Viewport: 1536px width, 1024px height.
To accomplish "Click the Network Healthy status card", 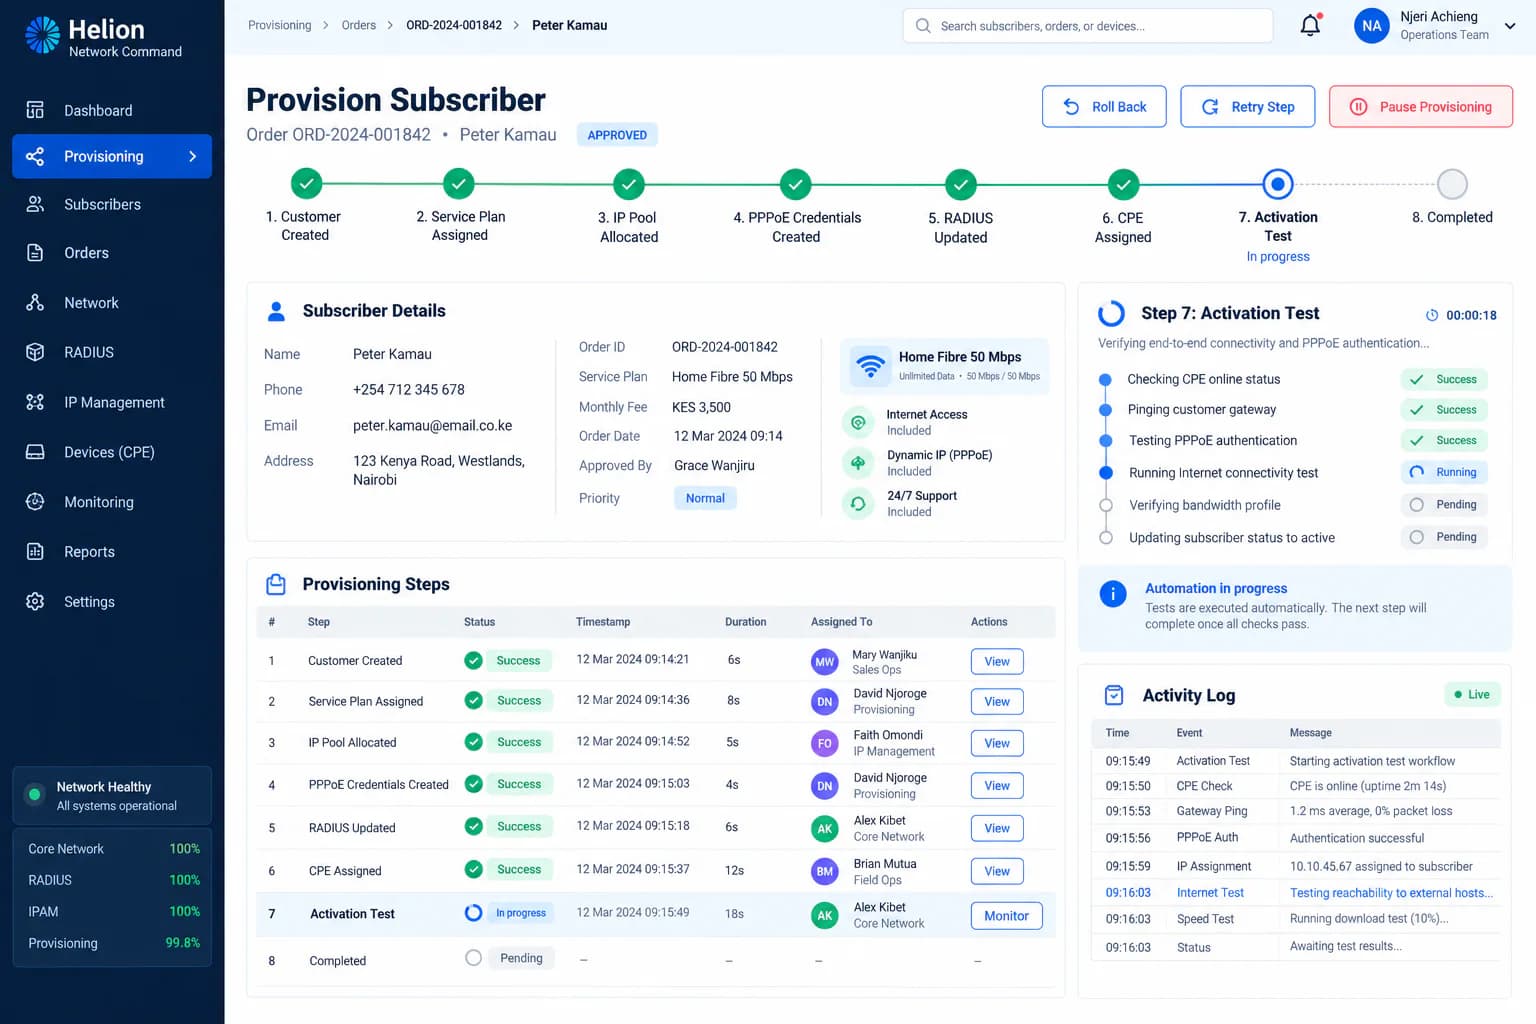I will 112,796.
